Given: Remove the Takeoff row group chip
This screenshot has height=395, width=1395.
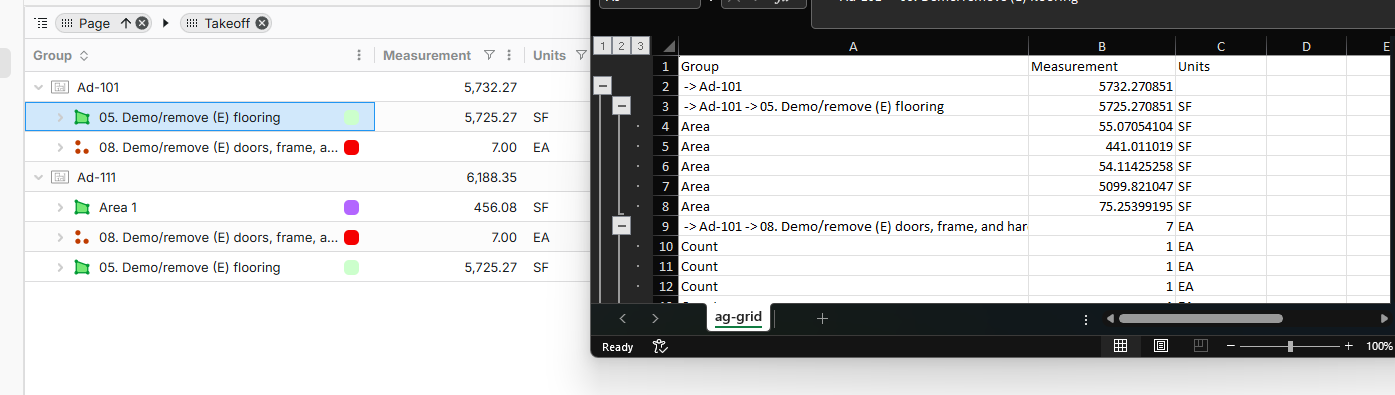Looking at the screenshot, I should tap(262, 23).
